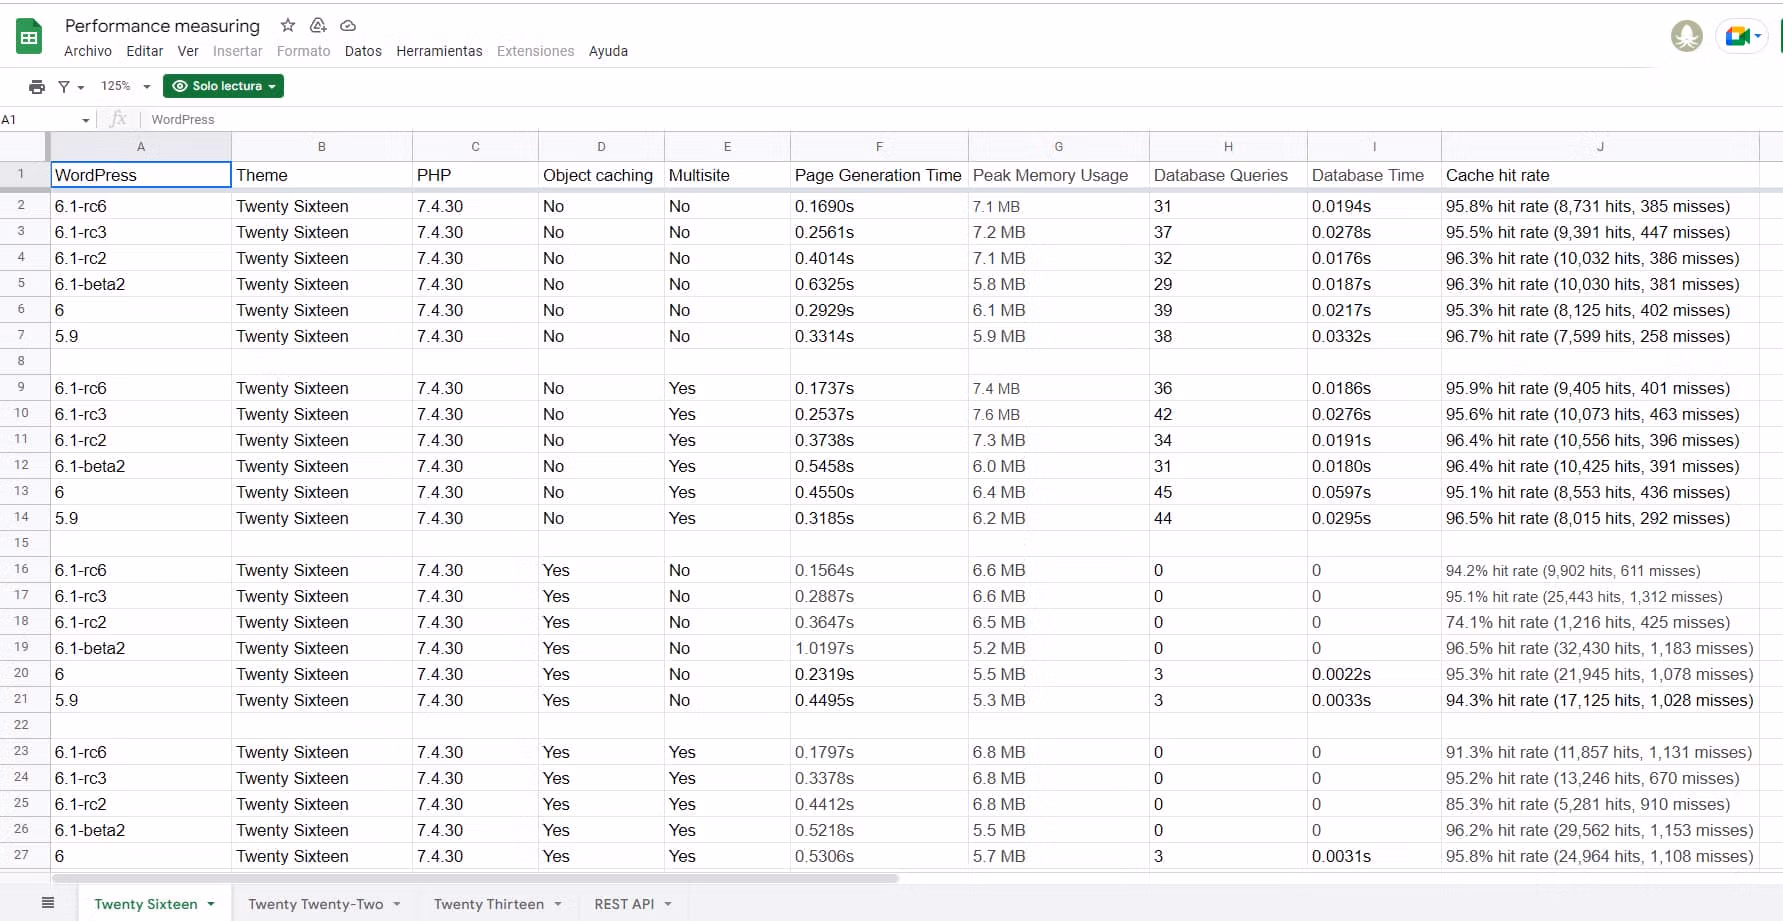1783x921 pixels.
Task: Click the filter funnel icon
Action: point(64,87)
